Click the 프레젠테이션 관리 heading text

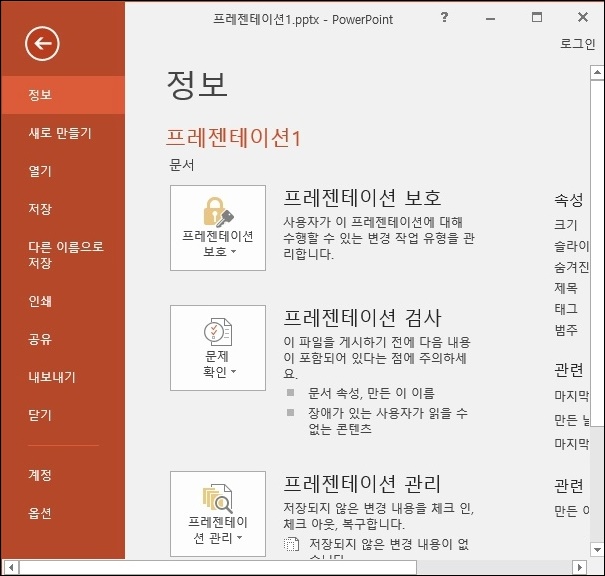tap(362, 484)
